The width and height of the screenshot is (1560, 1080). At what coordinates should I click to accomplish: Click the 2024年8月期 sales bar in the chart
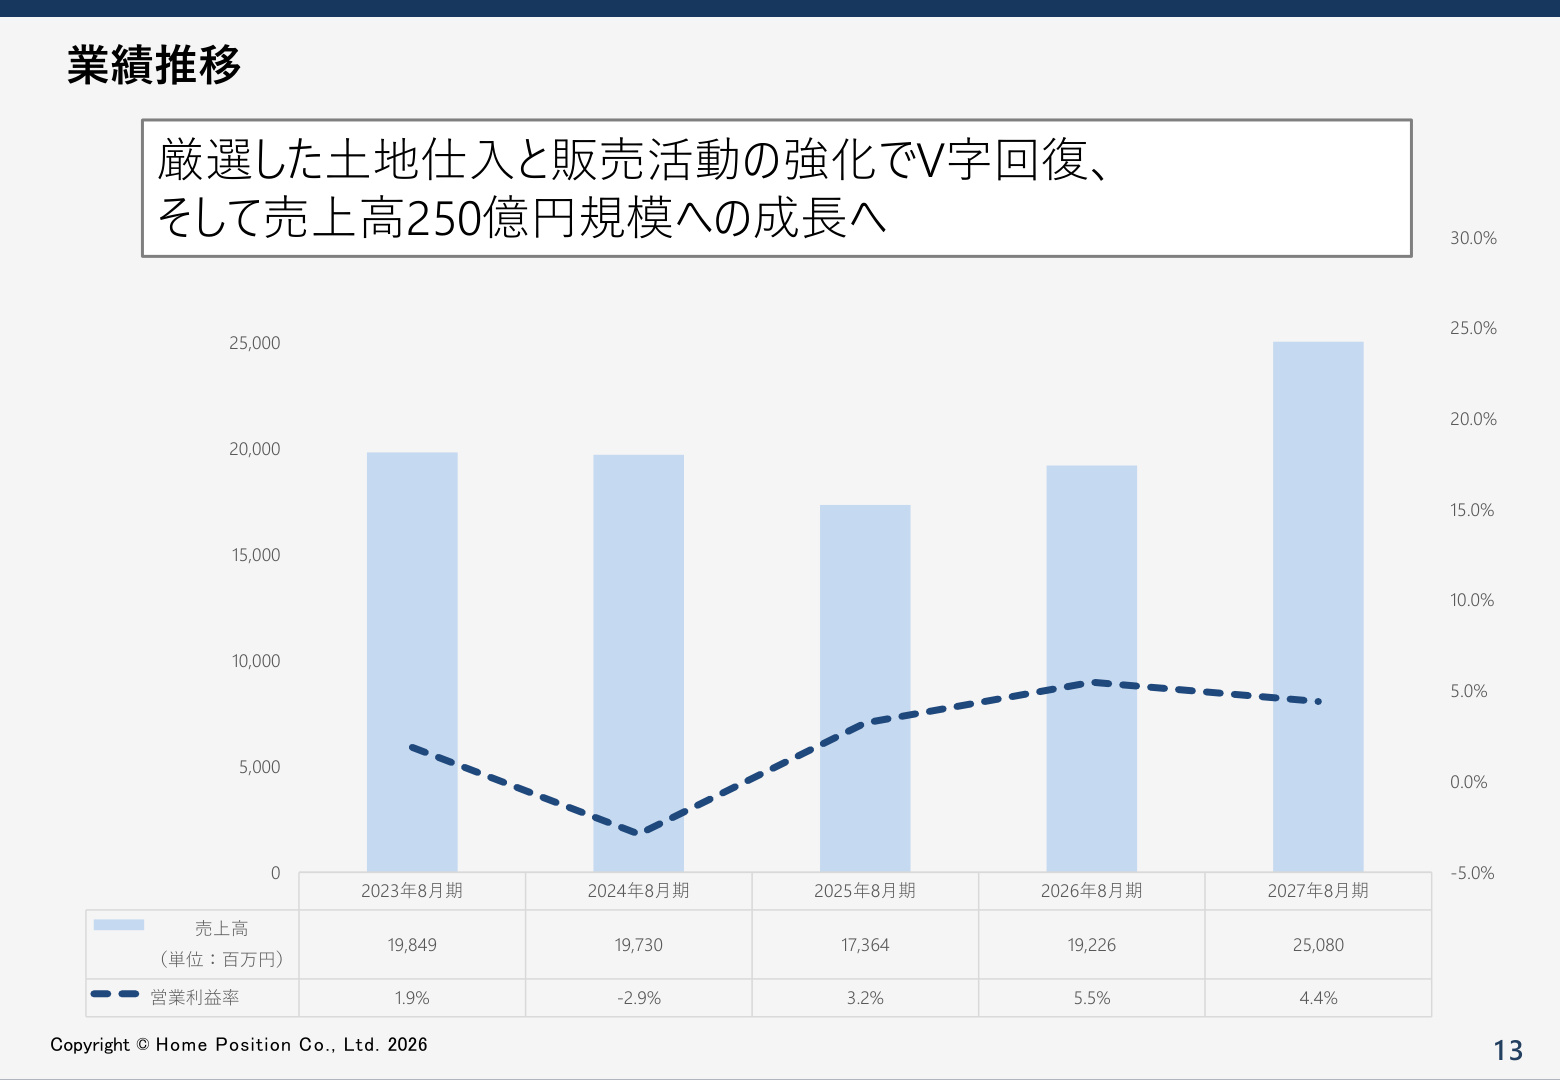click(639, 663)
